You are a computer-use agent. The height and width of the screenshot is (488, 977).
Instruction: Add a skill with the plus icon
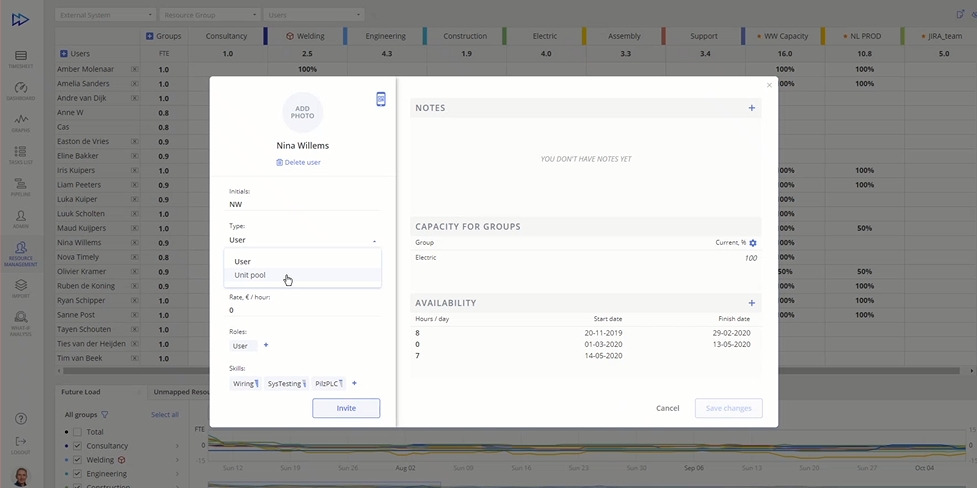click(x=354, y=383)
